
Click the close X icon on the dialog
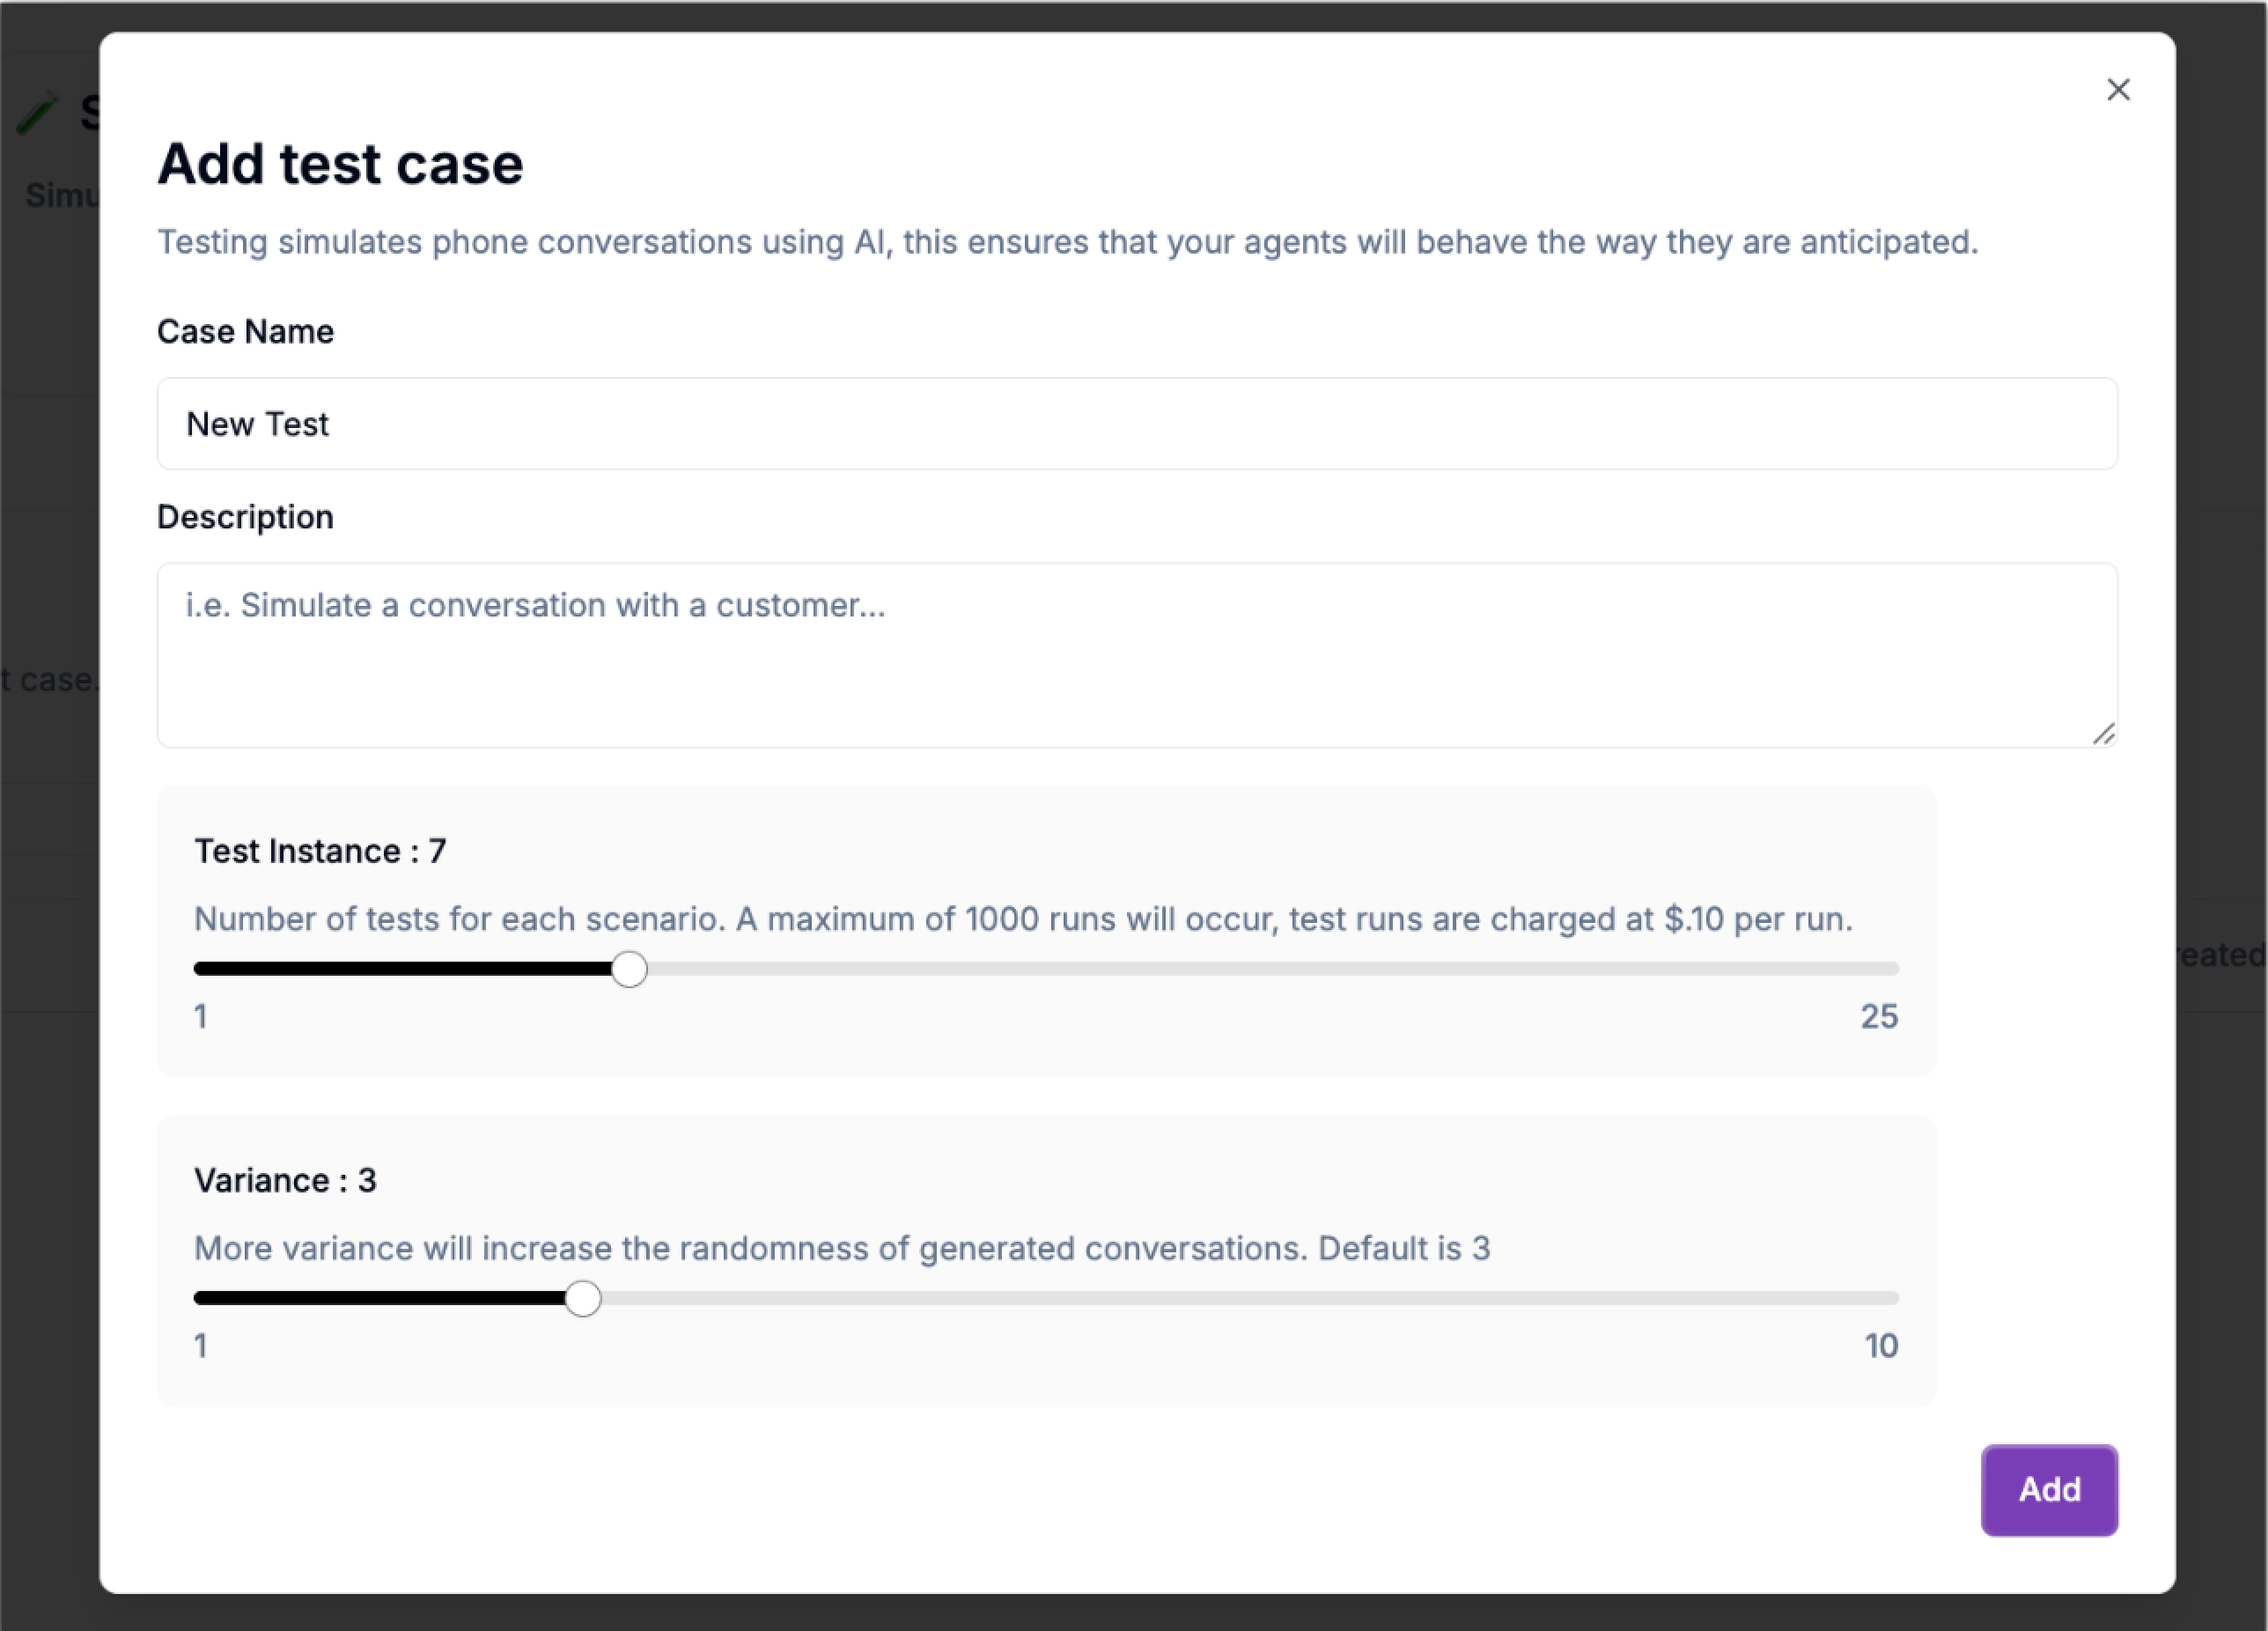[x=2118, y=89]
